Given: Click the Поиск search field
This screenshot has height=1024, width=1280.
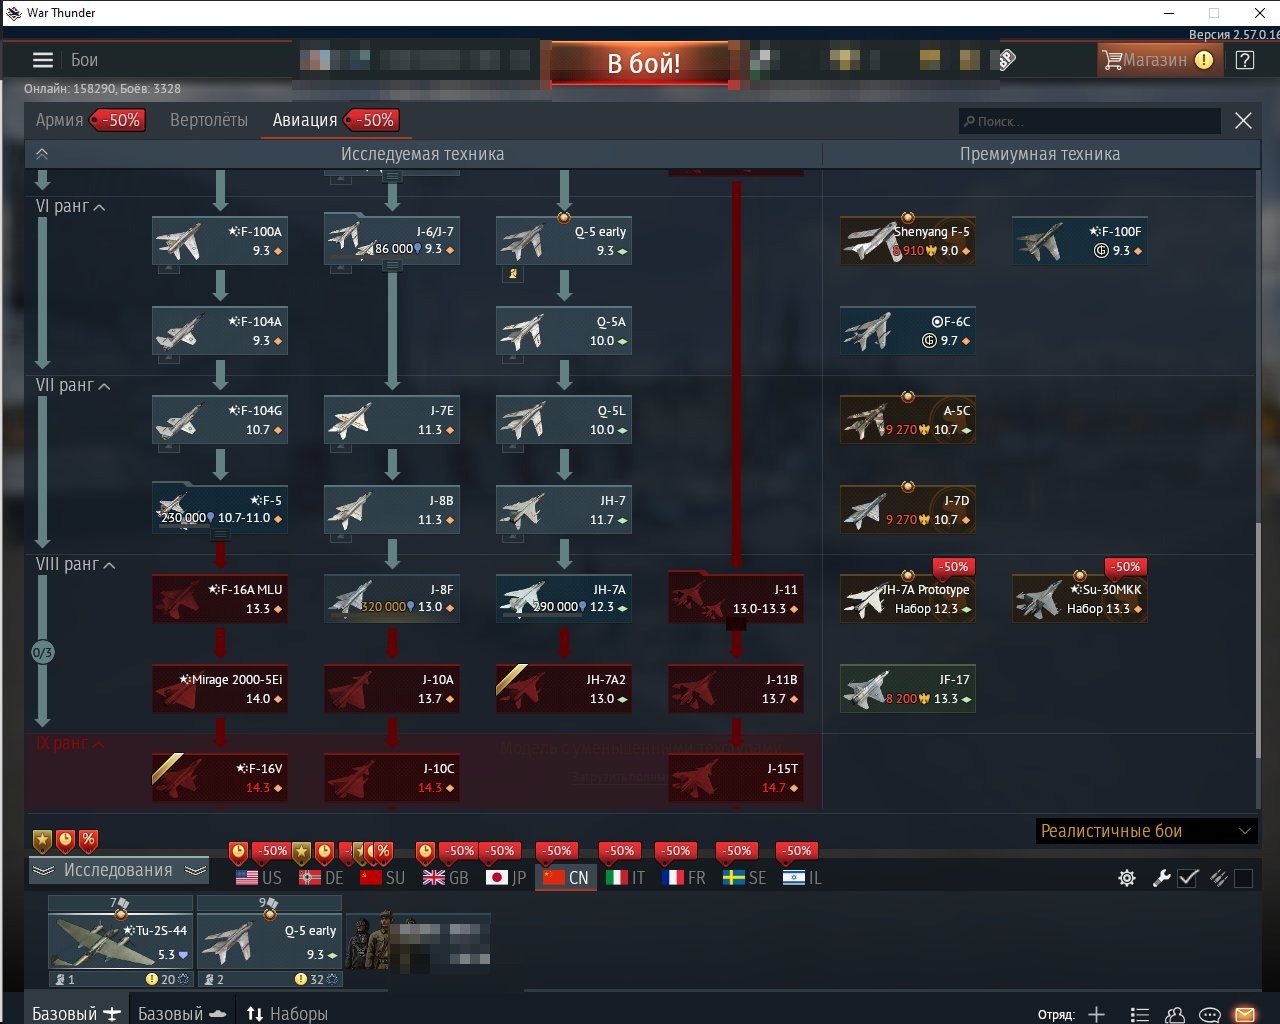Looking at the screenshot, I should click(1090, 121).
